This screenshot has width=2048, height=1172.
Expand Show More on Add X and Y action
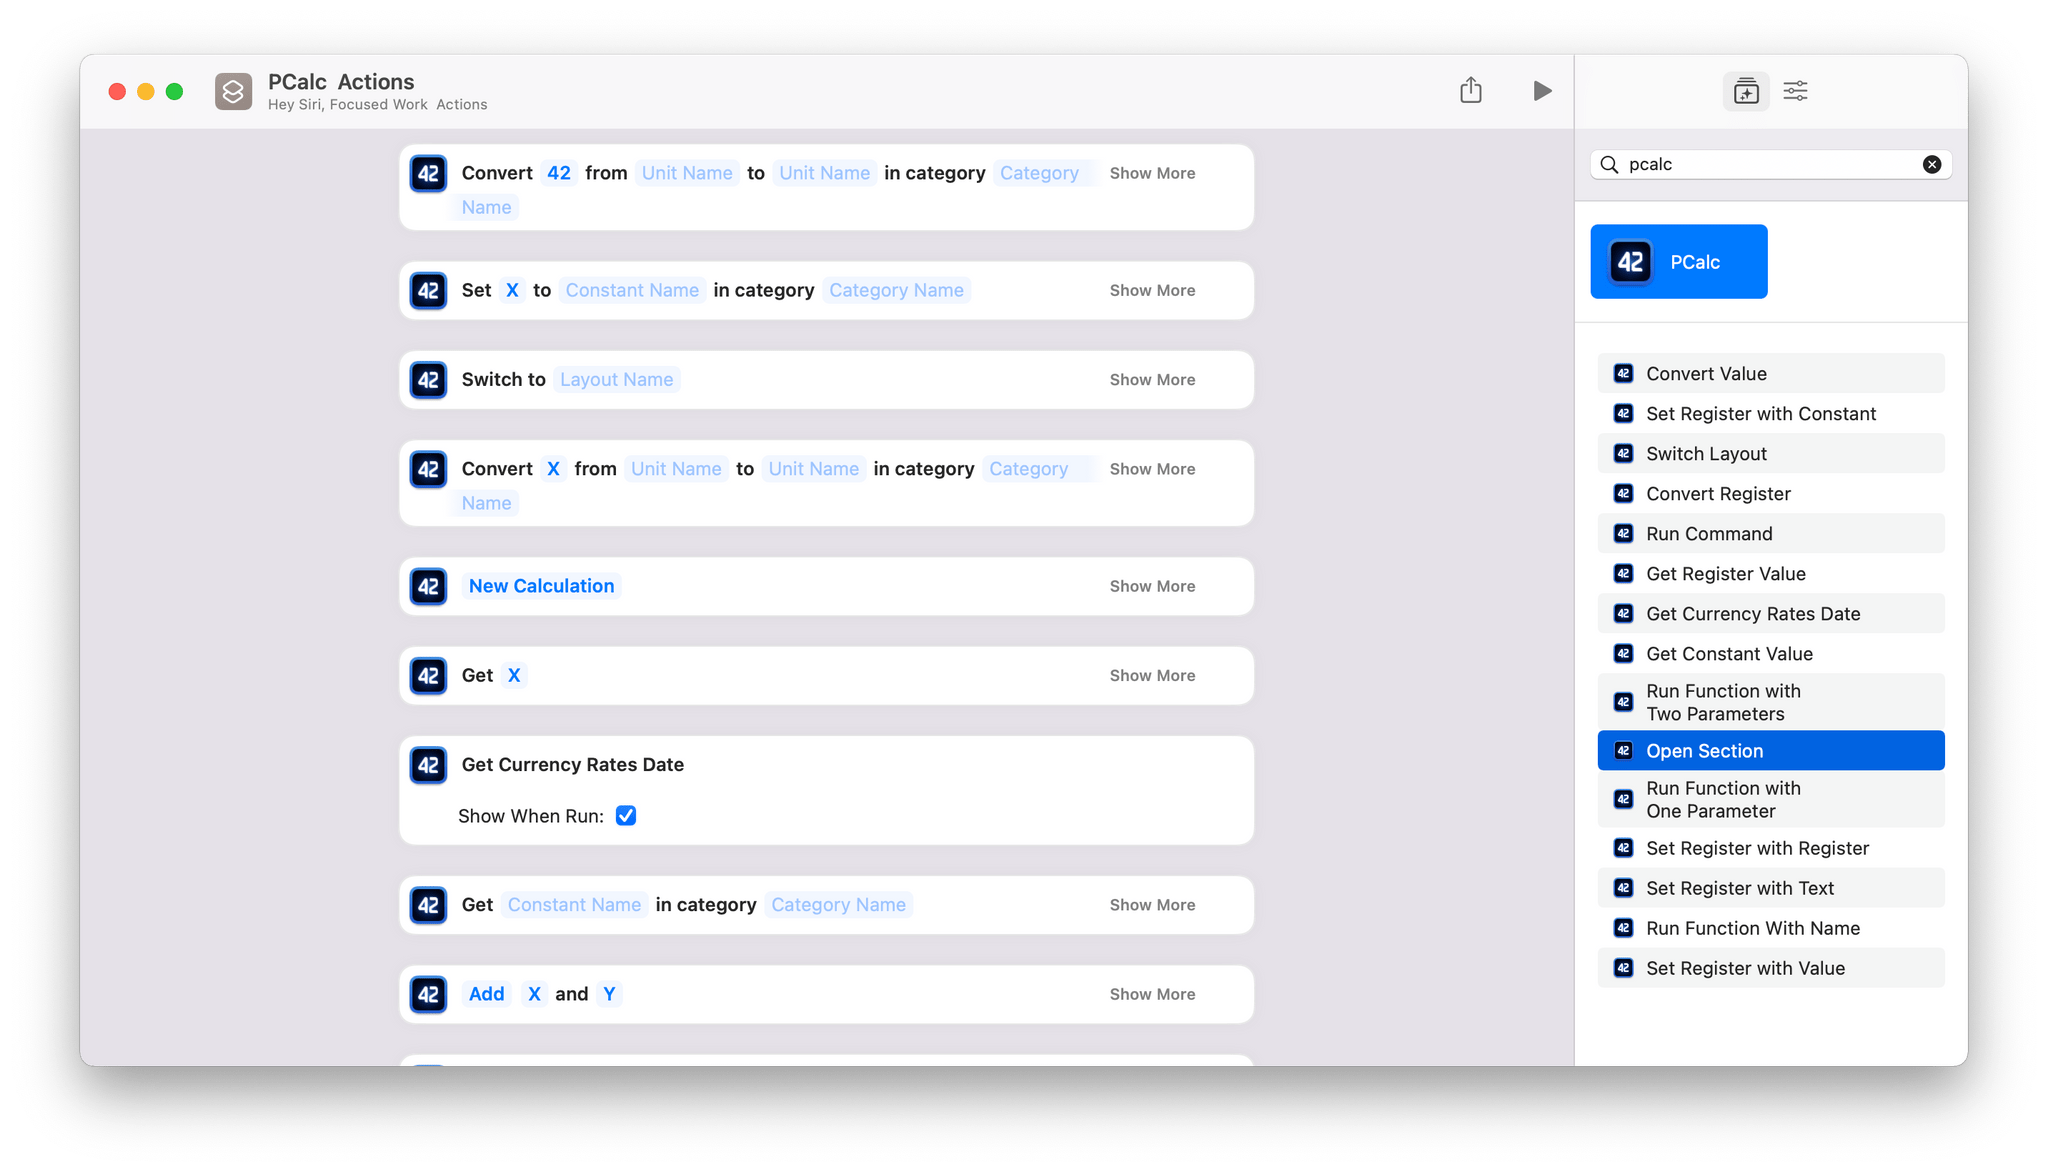pos(1152,994)
